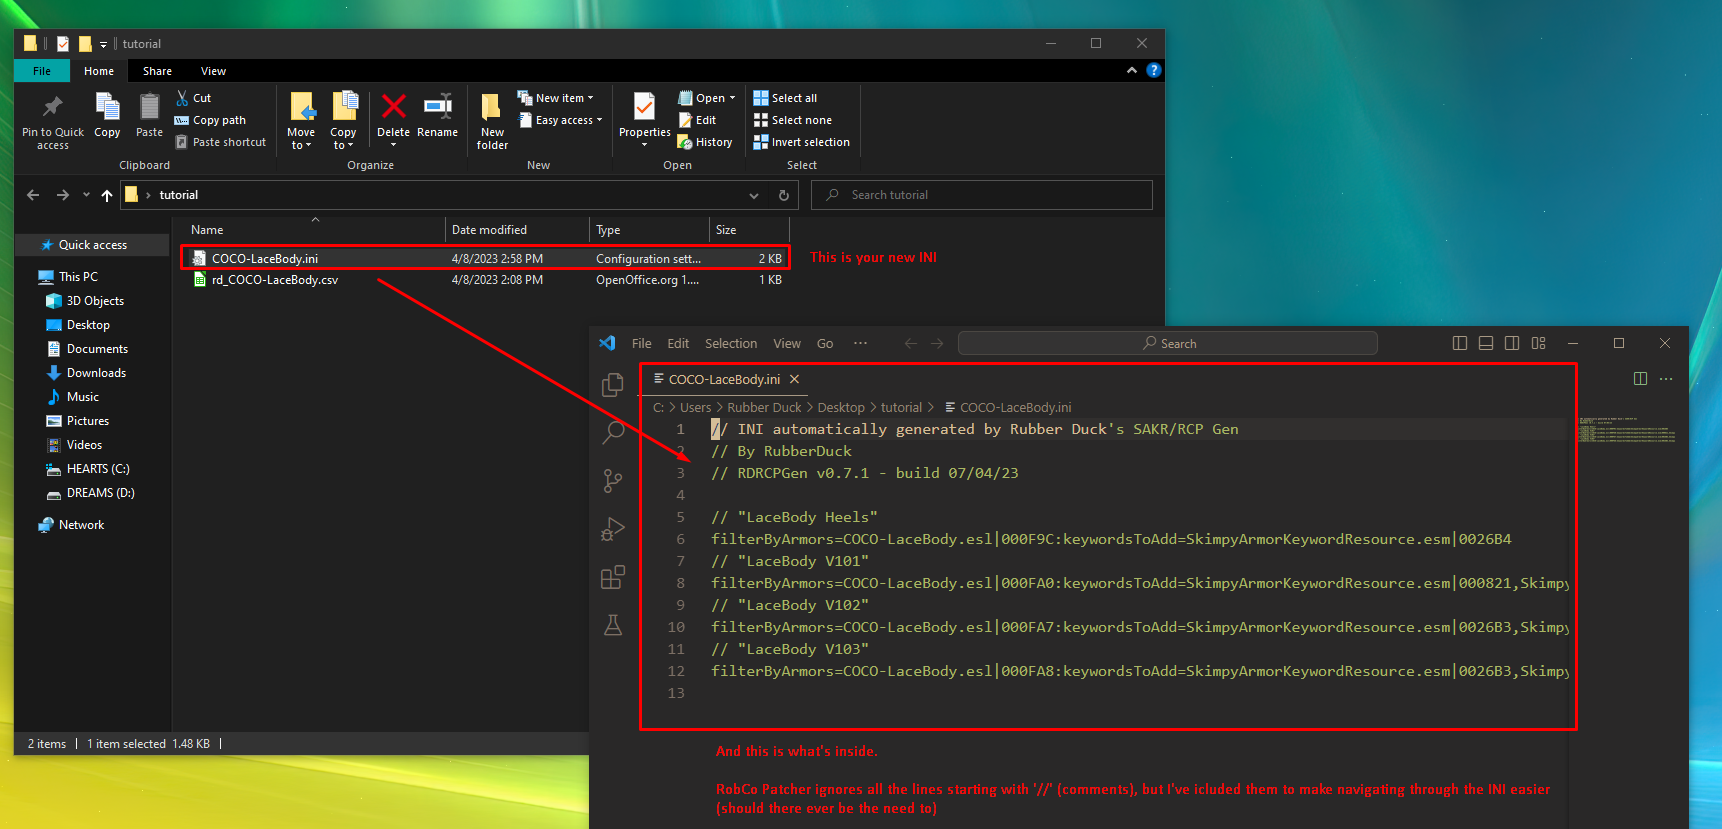The width and height of the screenshot is (1722, 829).
Task: Open the File tab in Explorer
Action: [x=42, y=71]
